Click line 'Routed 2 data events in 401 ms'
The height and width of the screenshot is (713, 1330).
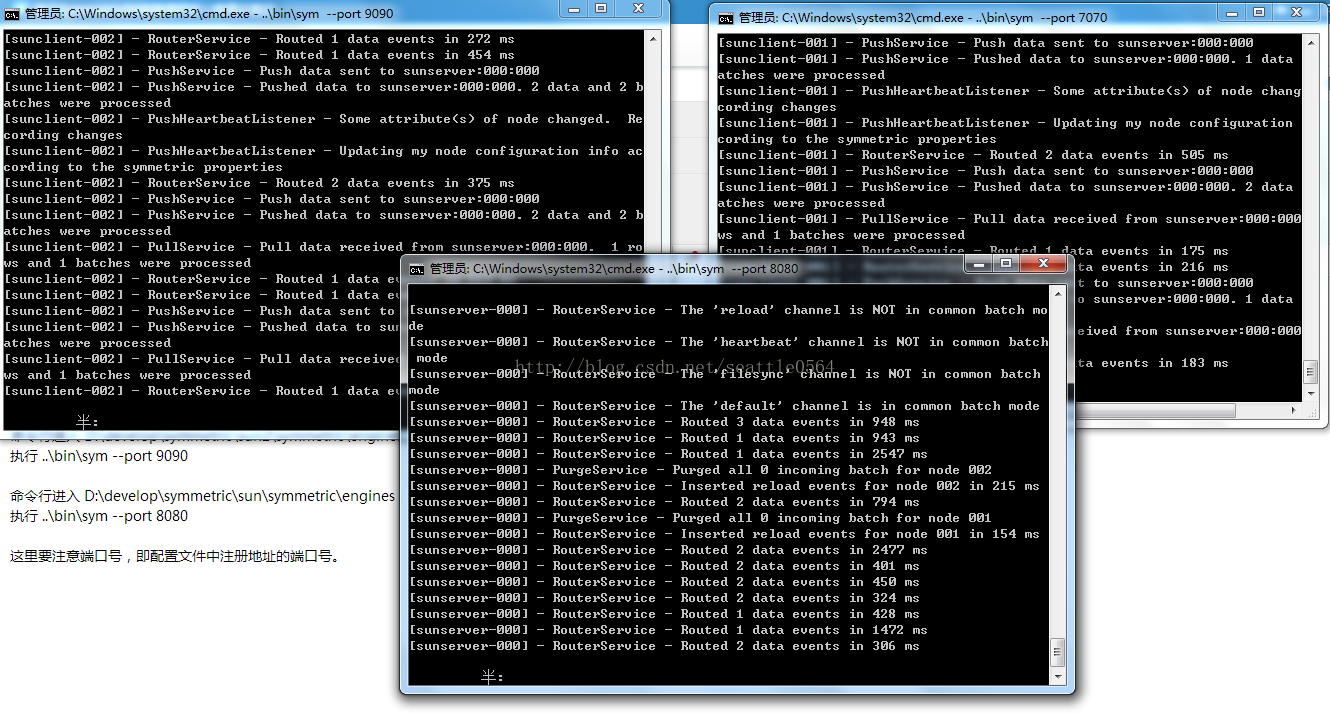point(664,566)
